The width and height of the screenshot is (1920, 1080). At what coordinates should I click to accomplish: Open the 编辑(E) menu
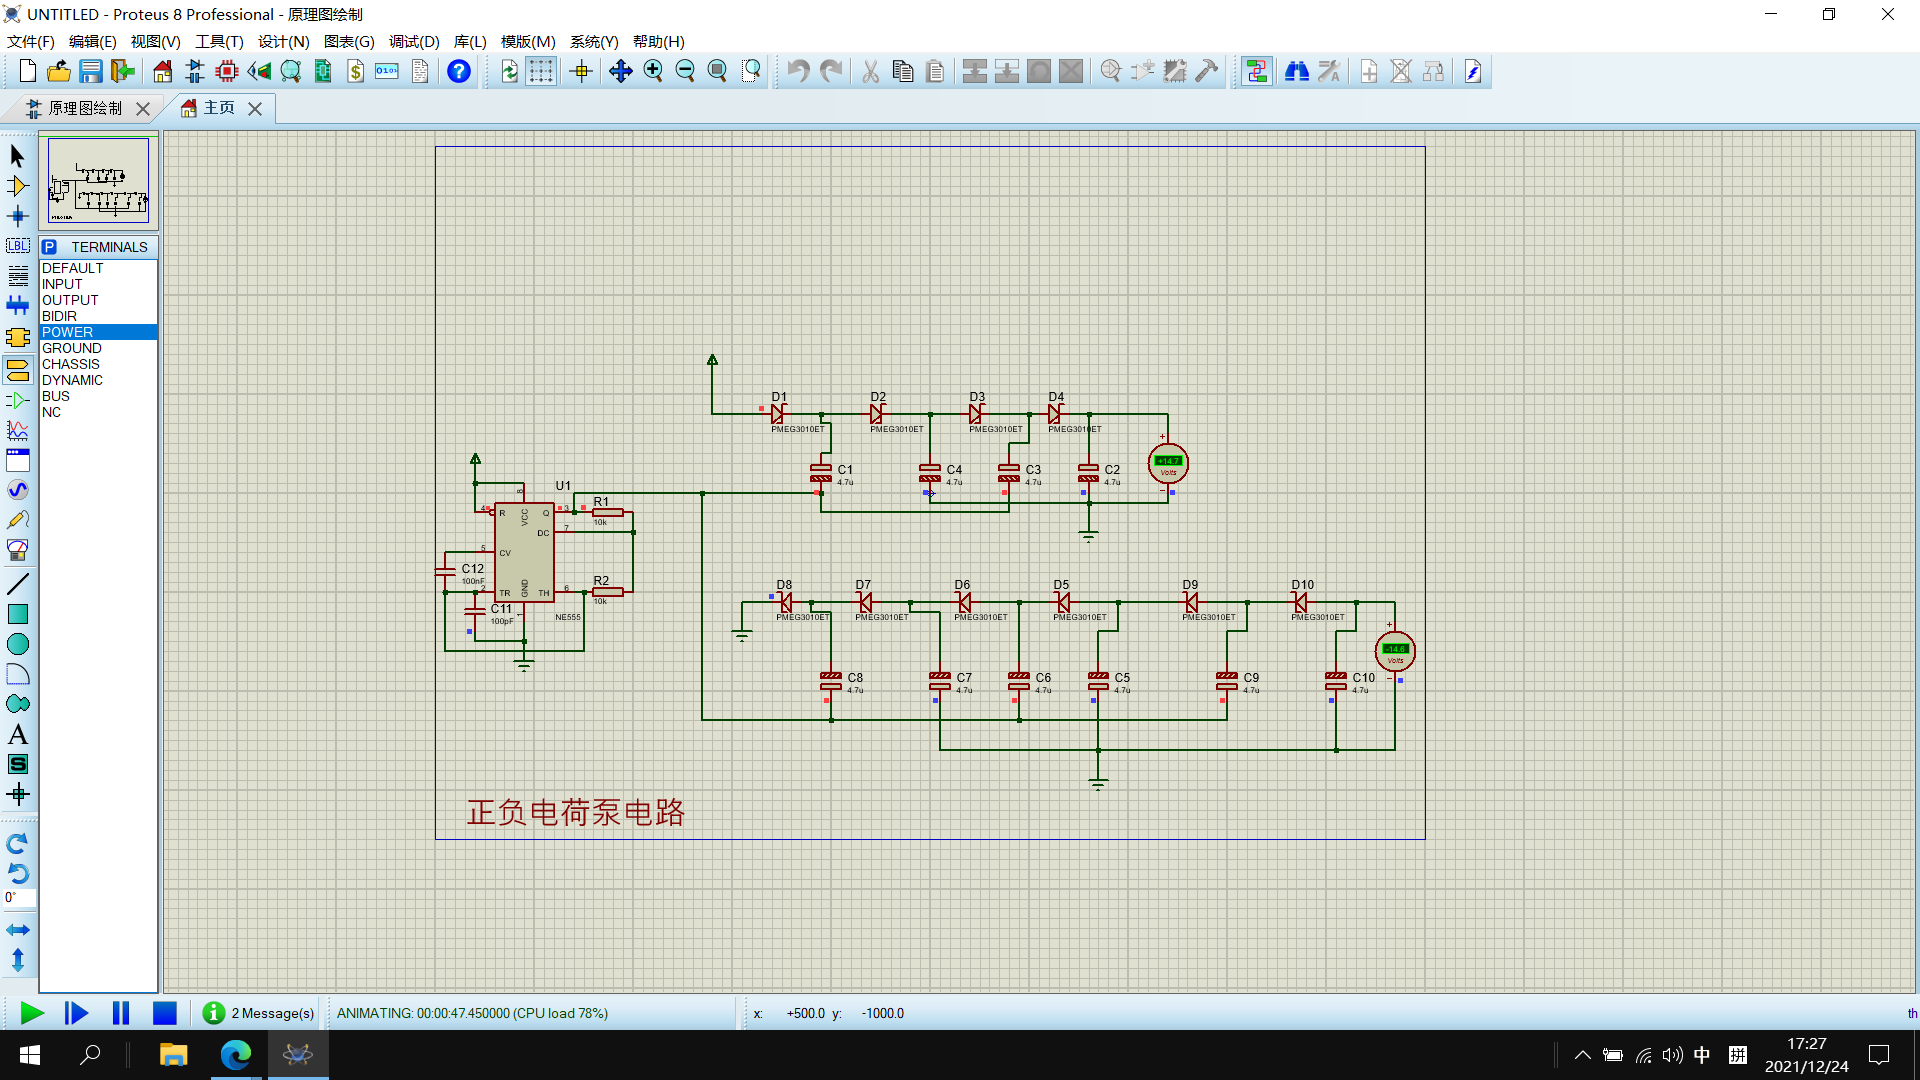[92, 41]
